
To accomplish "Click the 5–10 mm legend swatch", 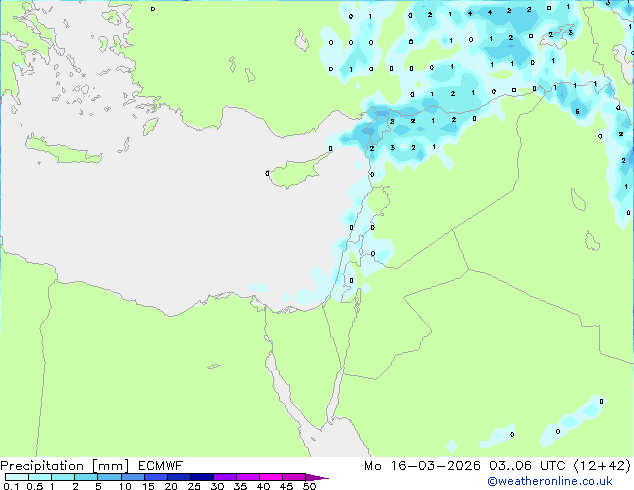I will click(x=109, y=477).
